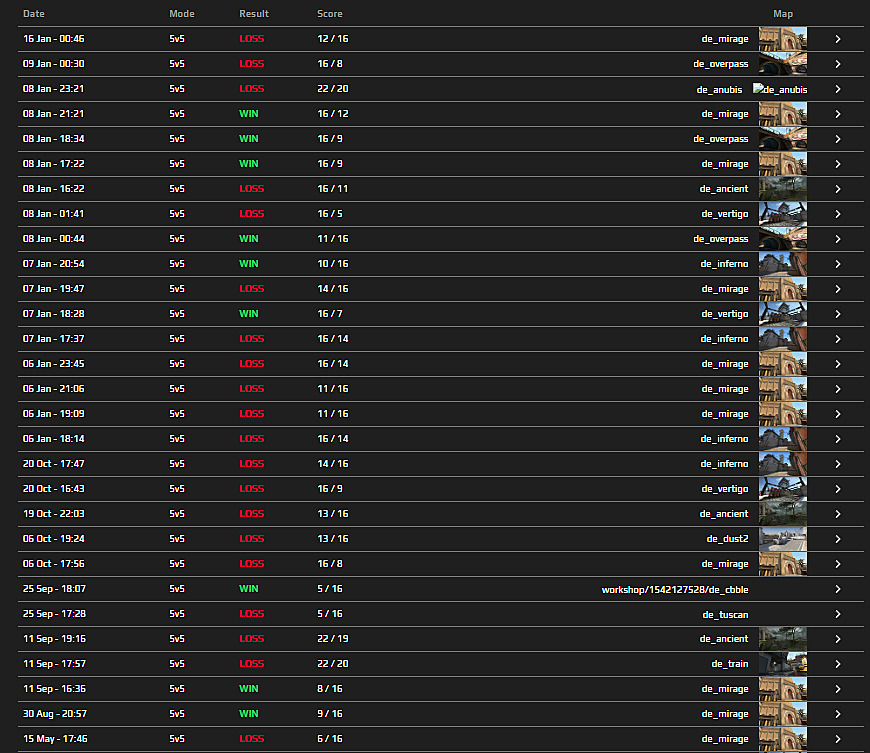Image resolution: width=870 pixels, height=753 pixels.
Task: Click the Score column header
Action: pyautogui.click(x=329, y=14)
